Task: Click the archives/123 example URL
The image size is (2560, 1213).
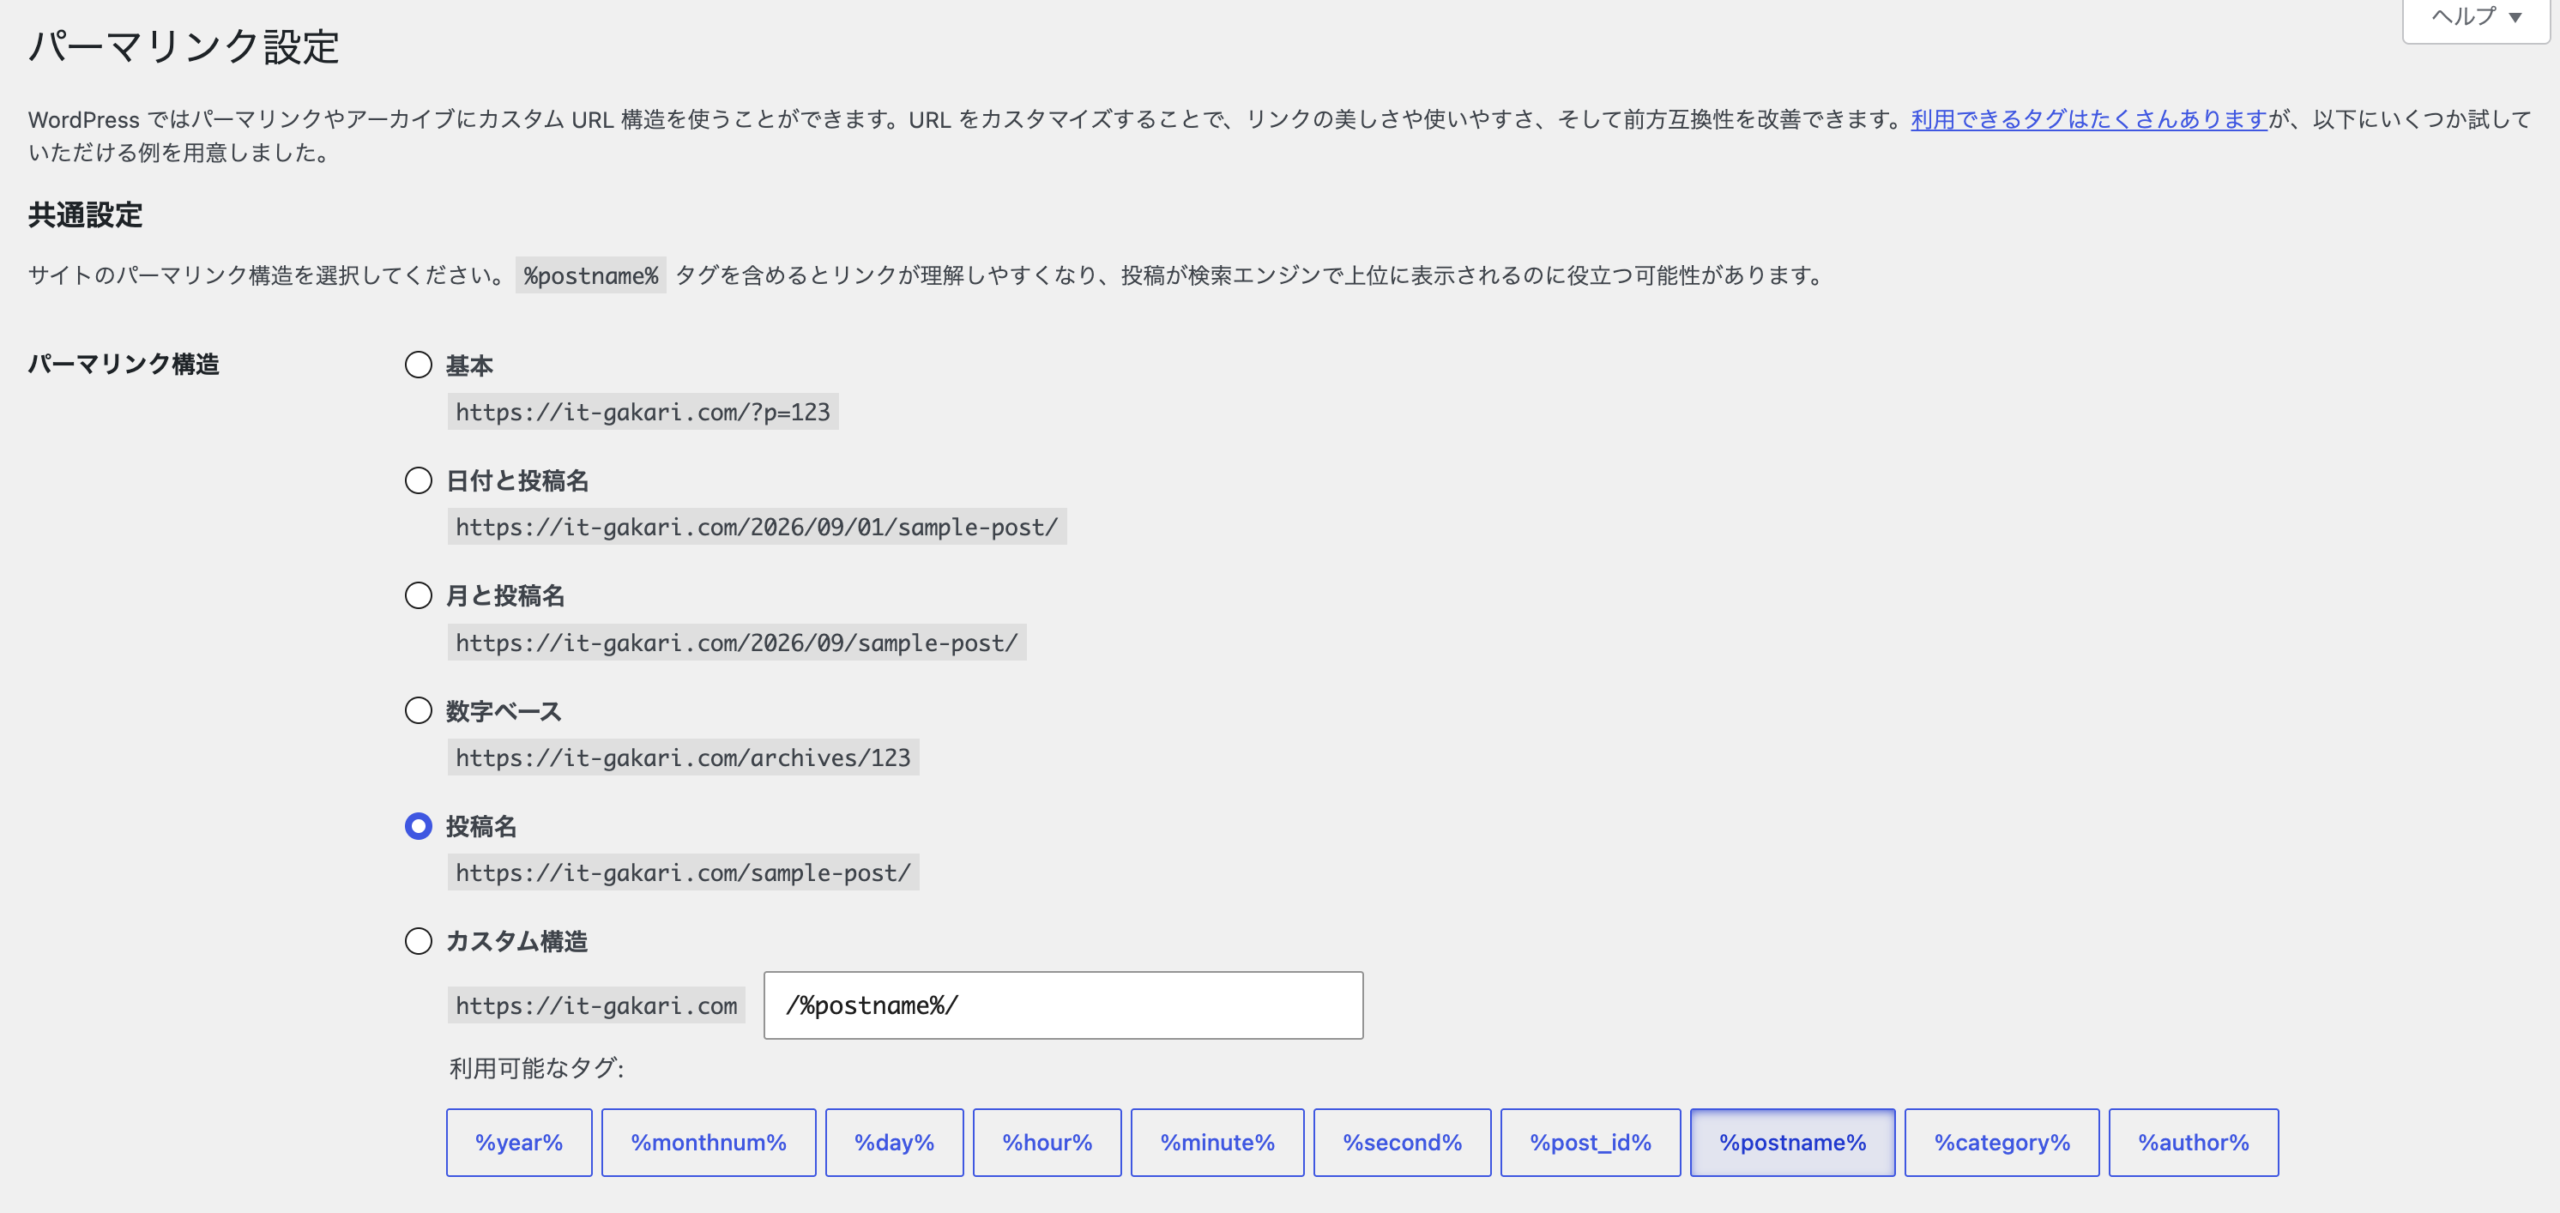Action: 683,757
